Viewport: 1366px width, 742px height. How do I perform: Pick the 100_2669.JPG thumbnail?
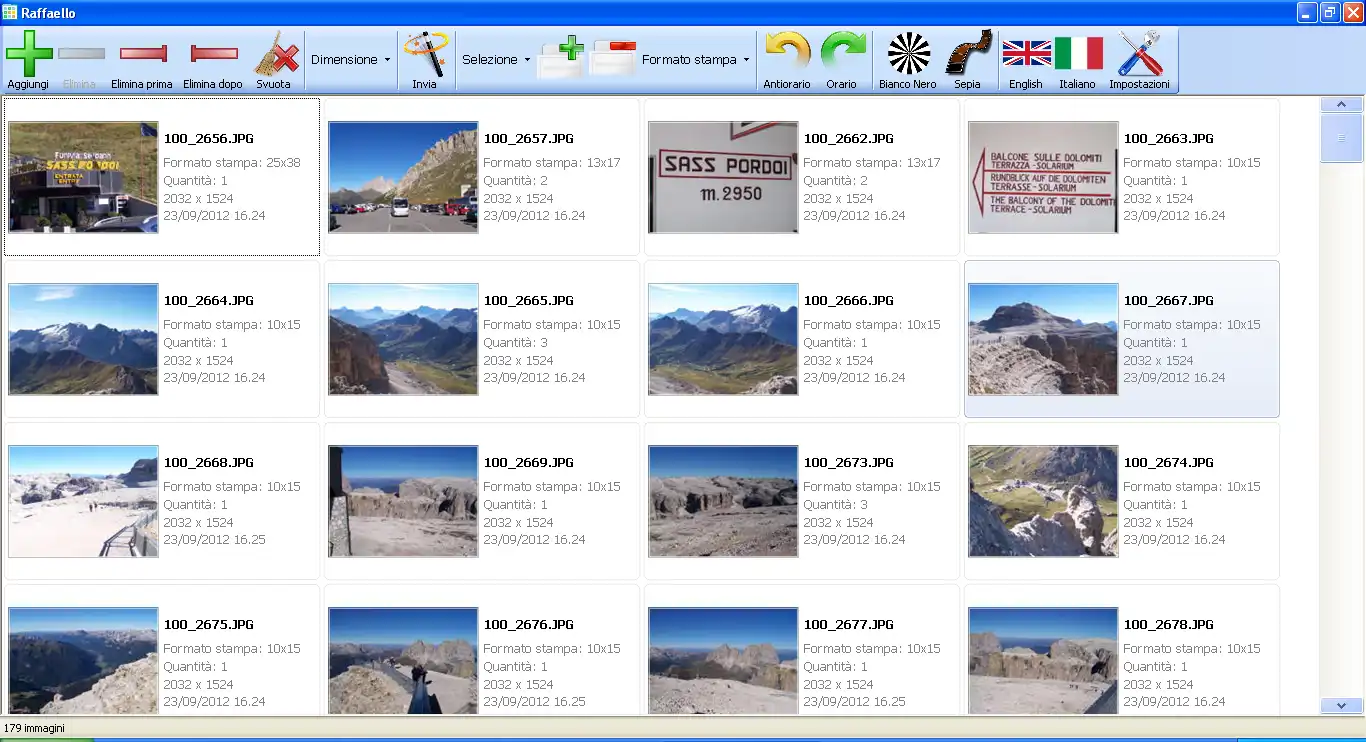[x=403, y=501]
